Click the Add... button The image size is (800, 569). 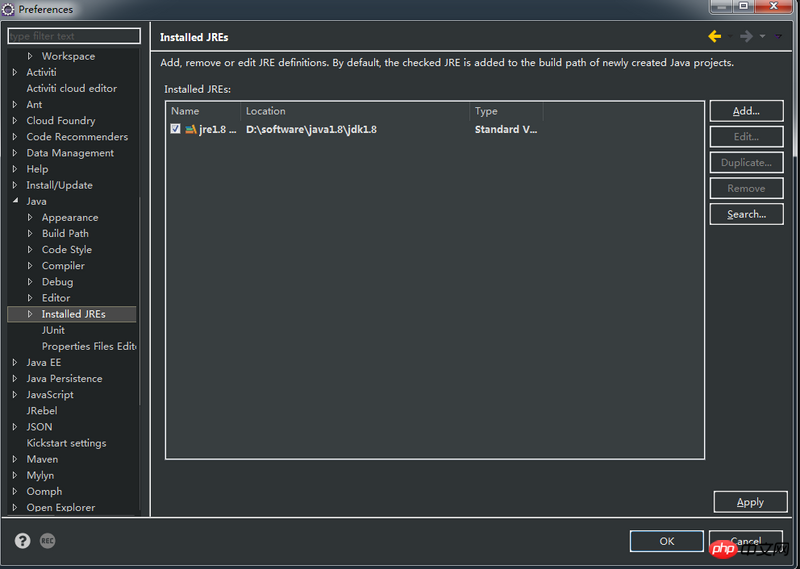pos(746,111)
